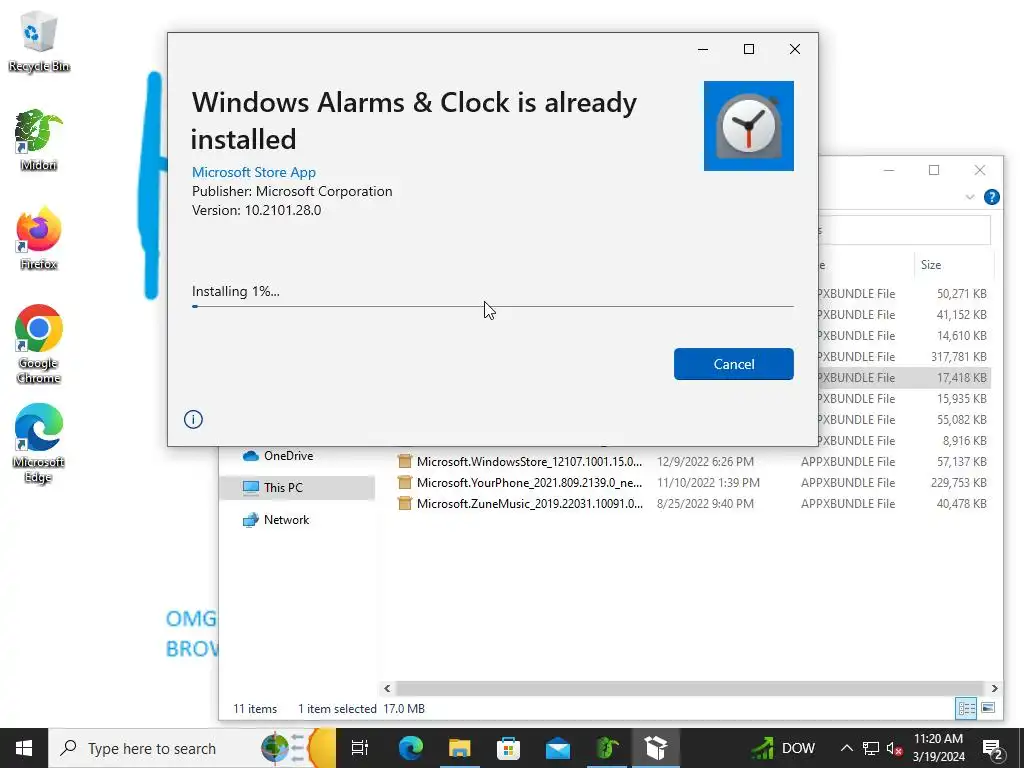Maximize the App Installer window
This screenshot has width=1024, height=768.
pos(748,49)
